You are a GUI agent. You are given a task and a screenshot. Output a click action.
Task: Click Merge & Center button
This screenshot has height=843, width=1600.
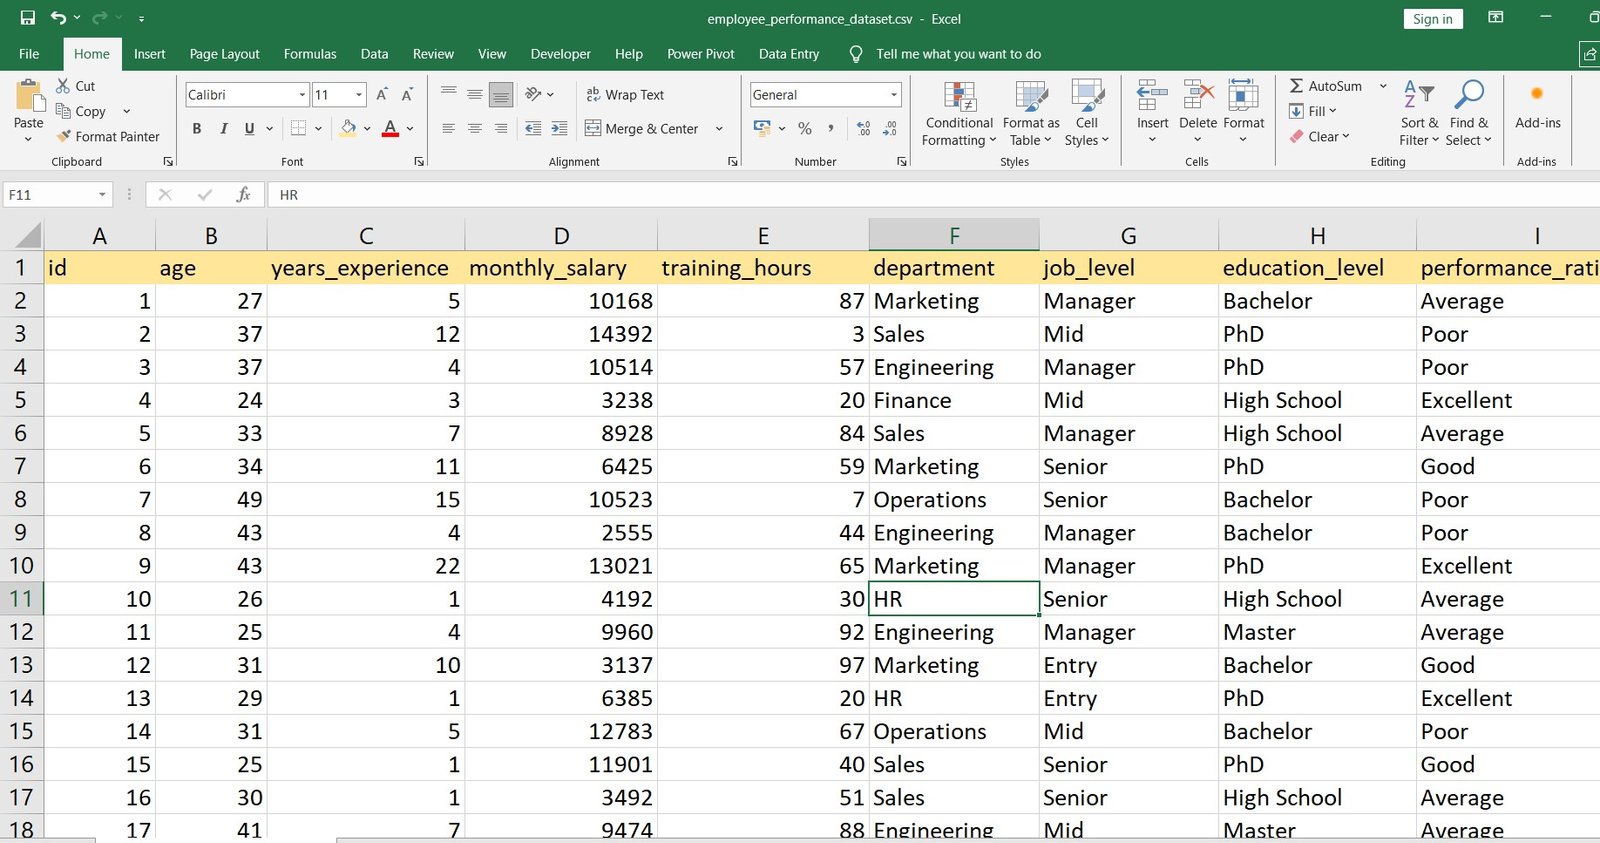pyautogui.click(x=642, y=128)
